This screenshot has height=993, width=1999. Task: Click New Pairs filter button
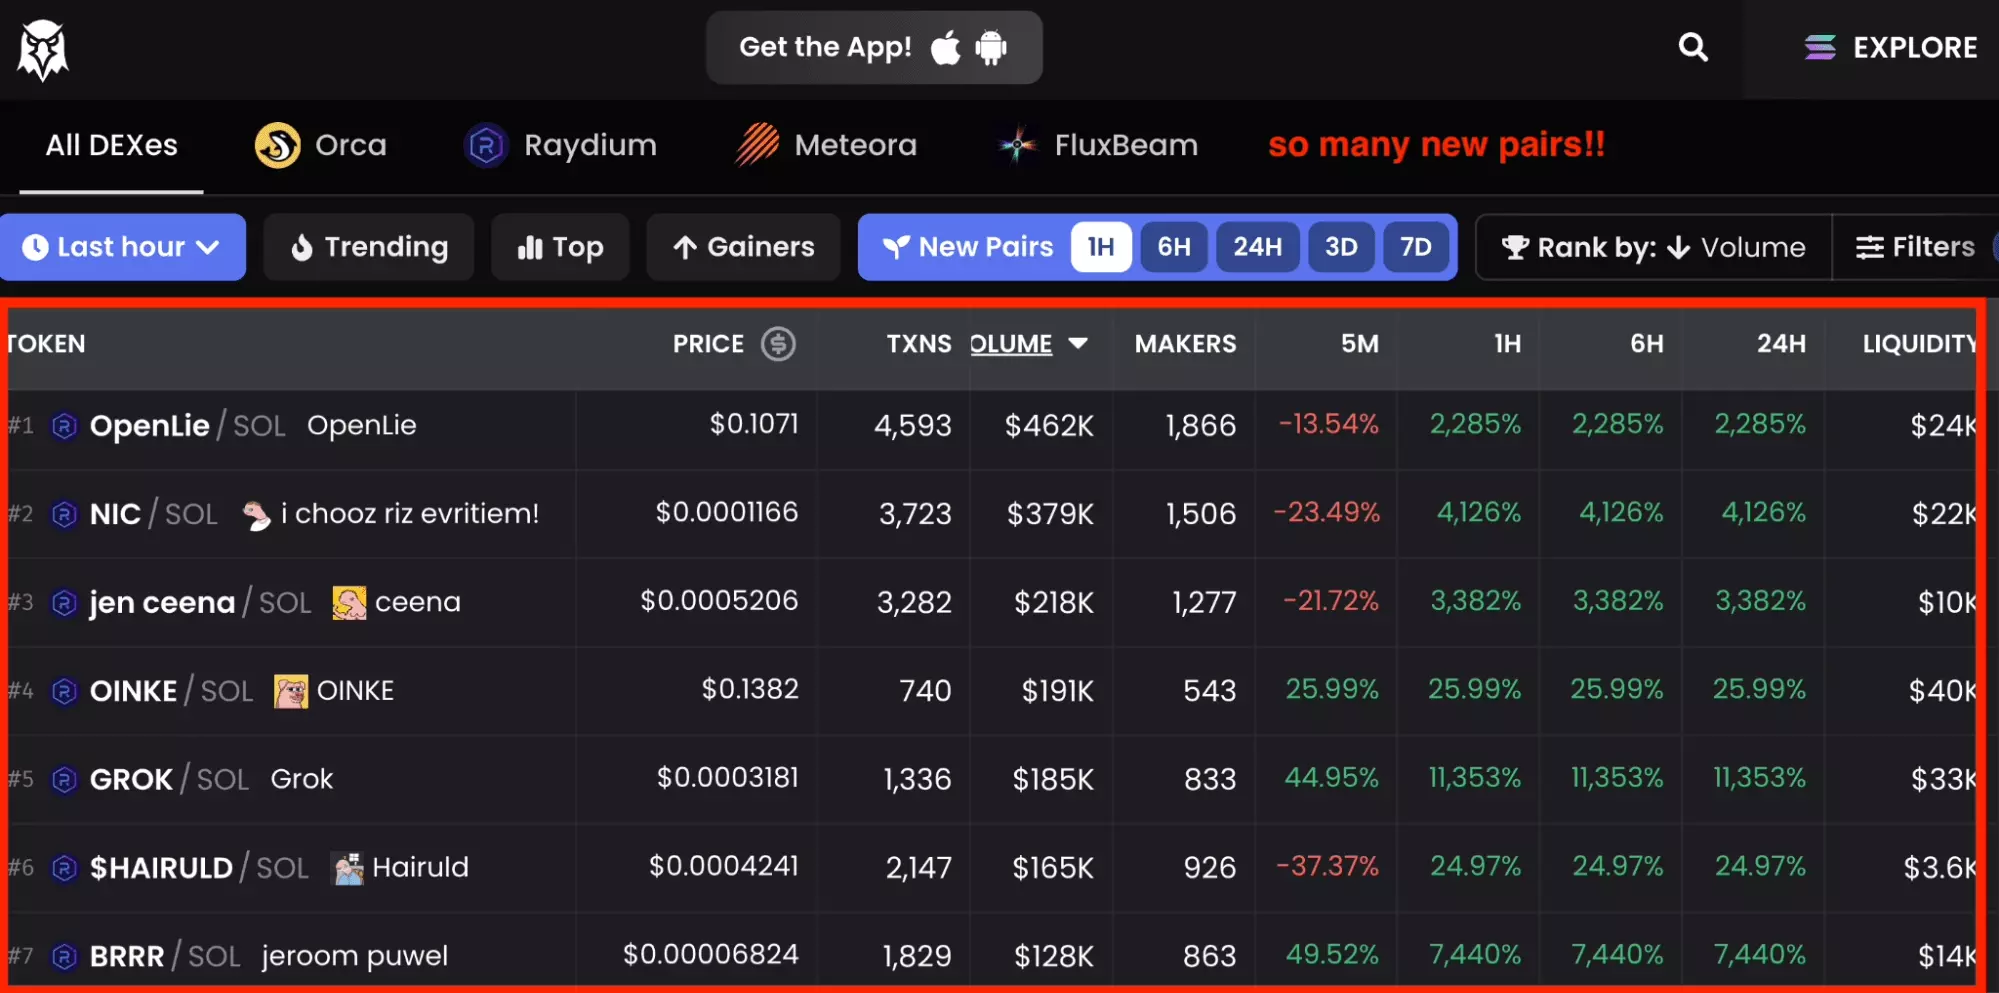click(967, 247)
